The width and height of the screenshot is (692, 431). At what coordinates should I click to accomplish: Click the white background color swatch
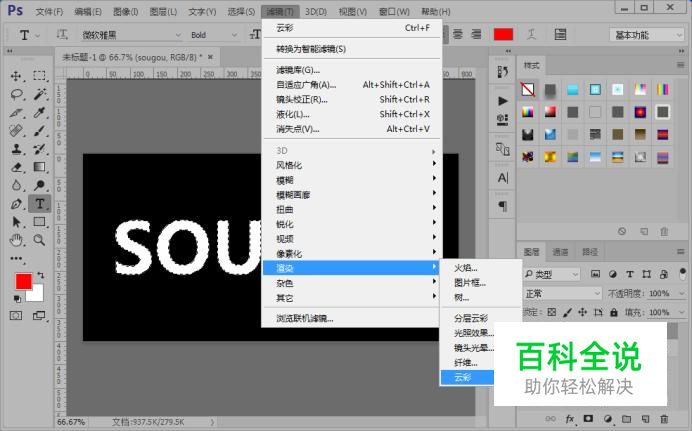pos(37,296)
